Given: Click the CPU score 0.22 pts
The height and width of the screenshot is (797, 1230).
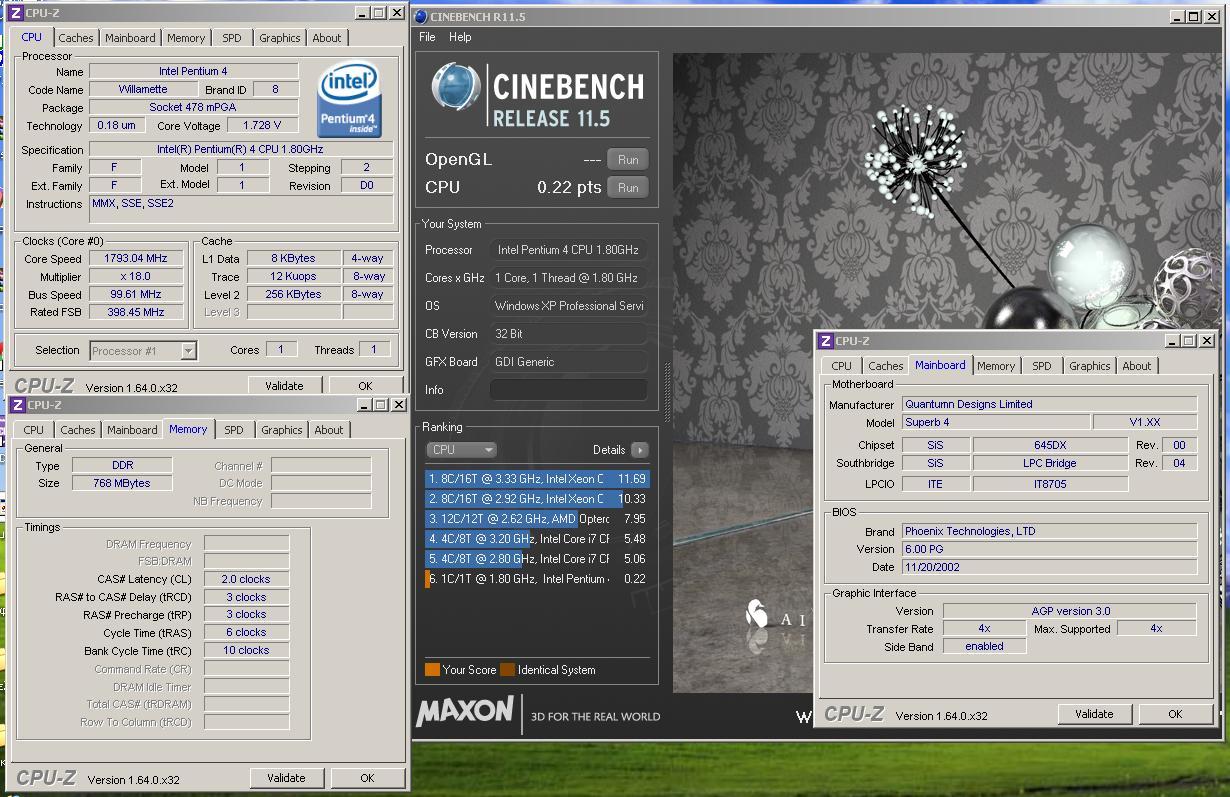Looking at the screenshot, I should (x=569, y=188).
